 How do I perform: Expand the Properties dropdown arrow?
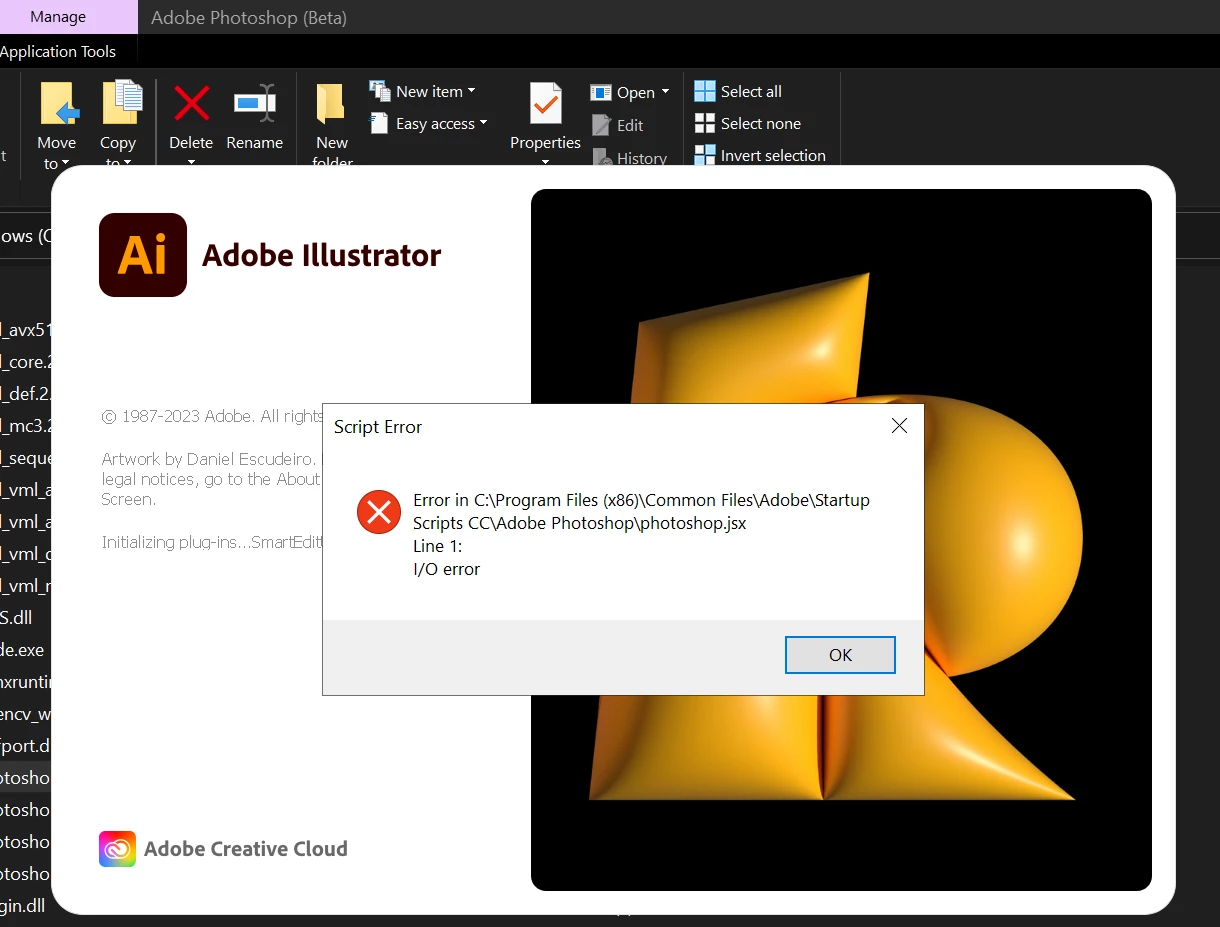(545, 161)
